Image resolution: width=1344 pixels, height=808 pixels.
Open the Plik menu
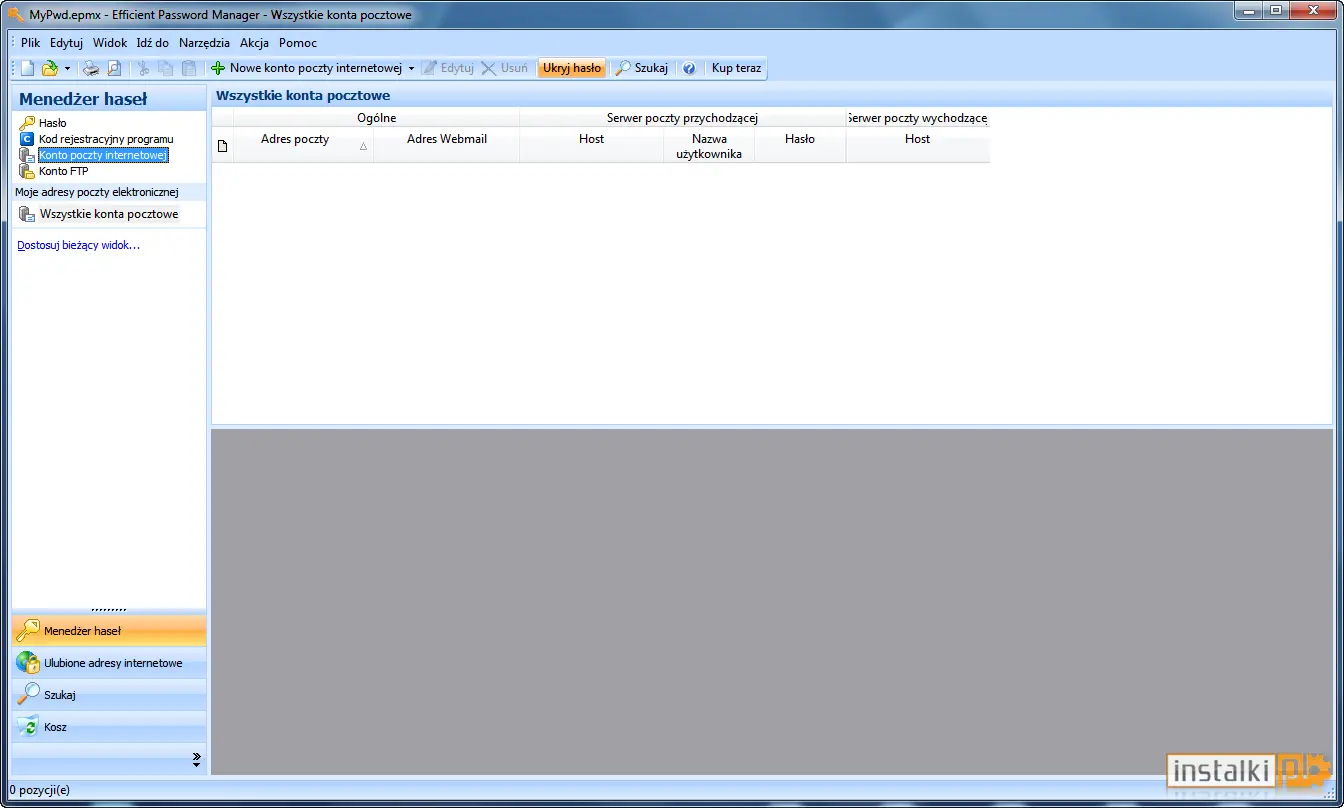(30, 43)
